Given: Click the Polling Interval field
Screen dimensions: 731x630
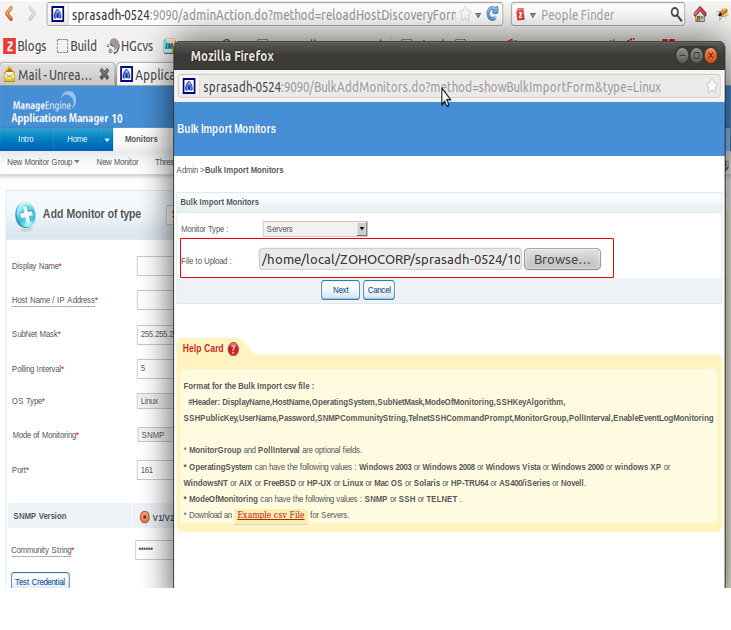Looking at the screenshot, I should [155, 369].
